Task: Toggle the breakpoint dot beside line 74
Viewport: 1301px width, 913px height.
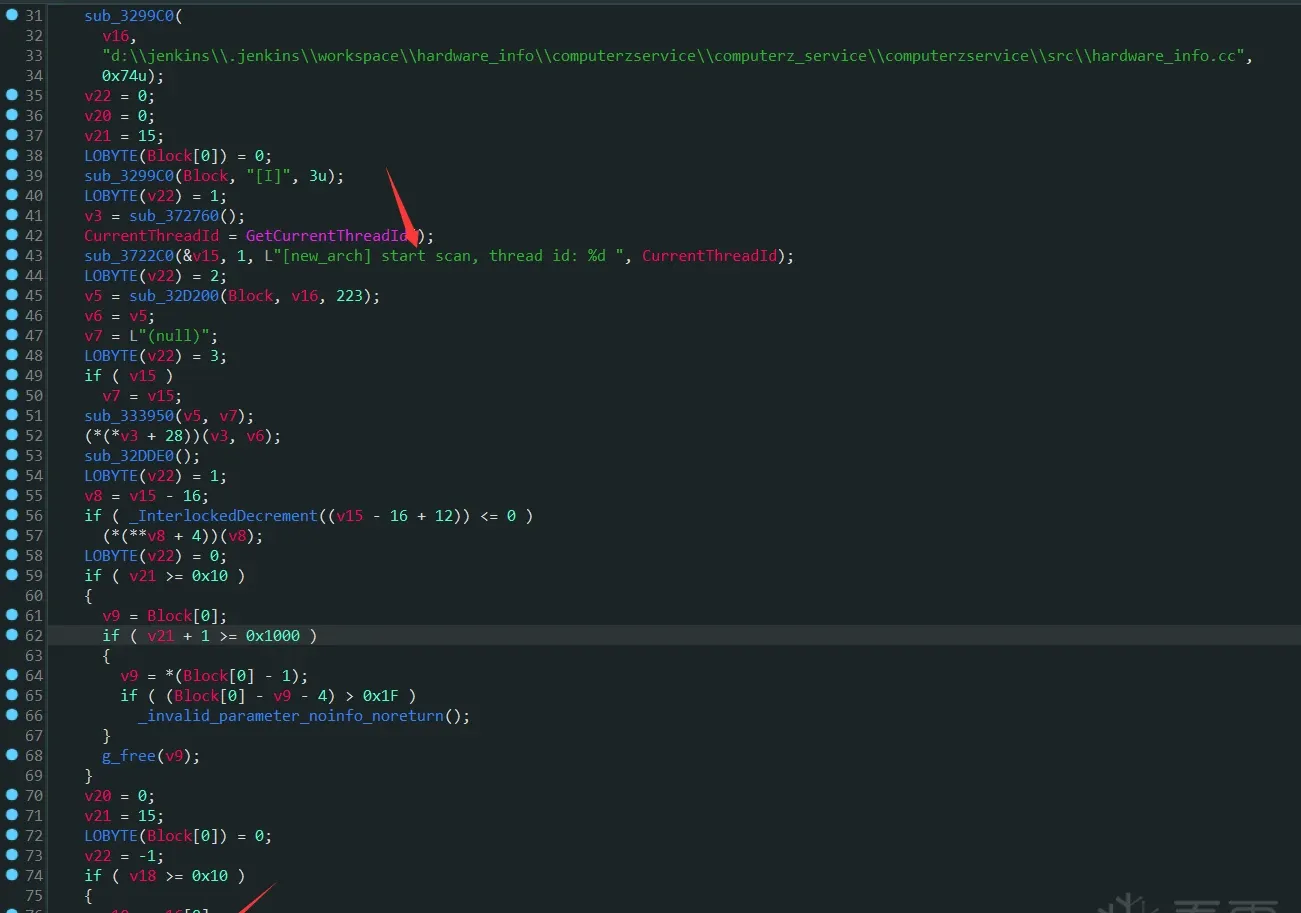Action: [12, 875]
